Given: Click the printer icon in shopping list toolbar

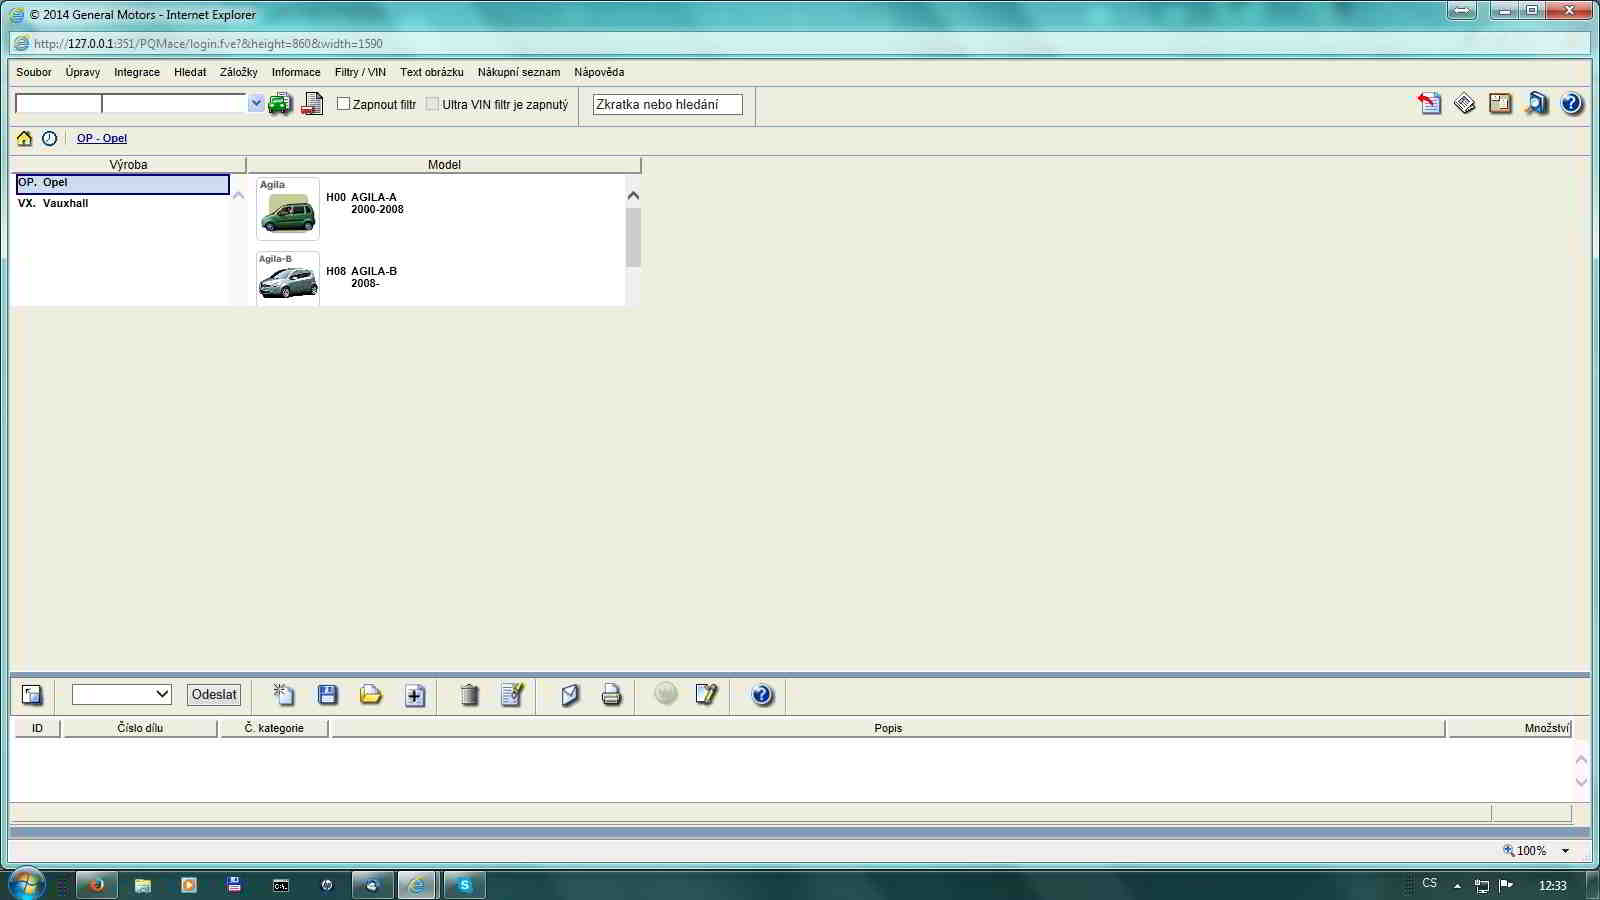Looking at the screenshot, I should point(611,695).
